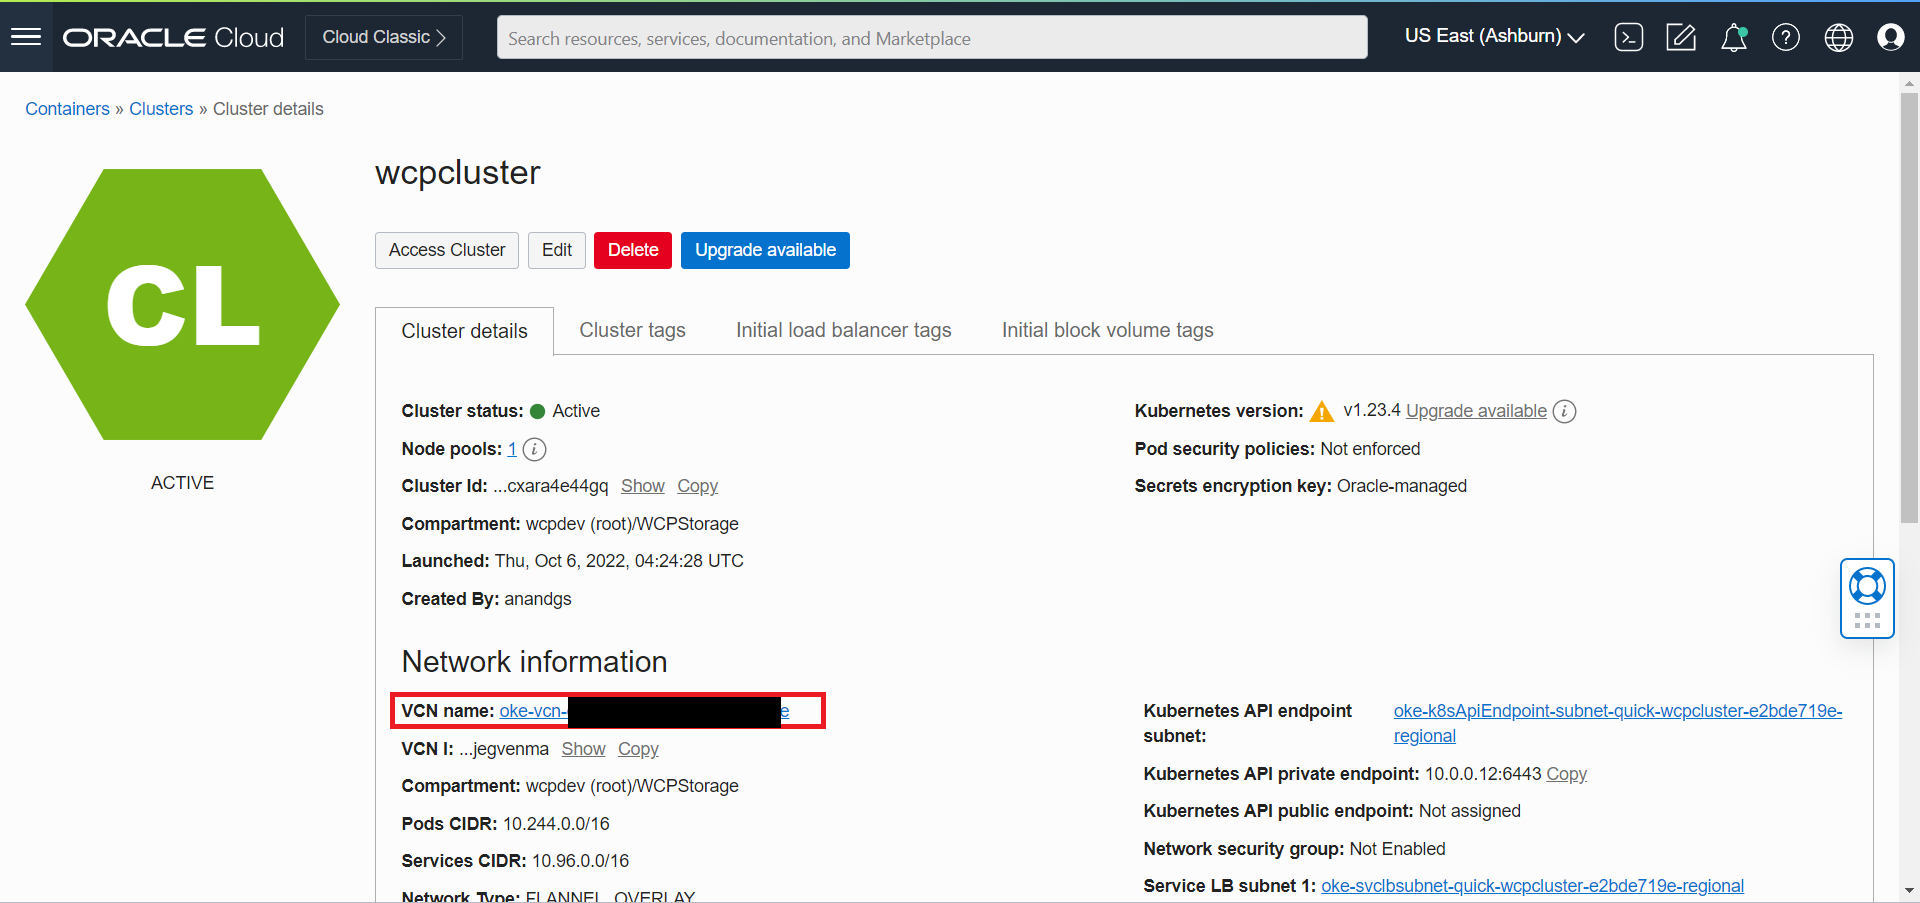Click the blue Upgrade available button
Image resolution: width=1920 pixels, height=903 pixels.
765,250
